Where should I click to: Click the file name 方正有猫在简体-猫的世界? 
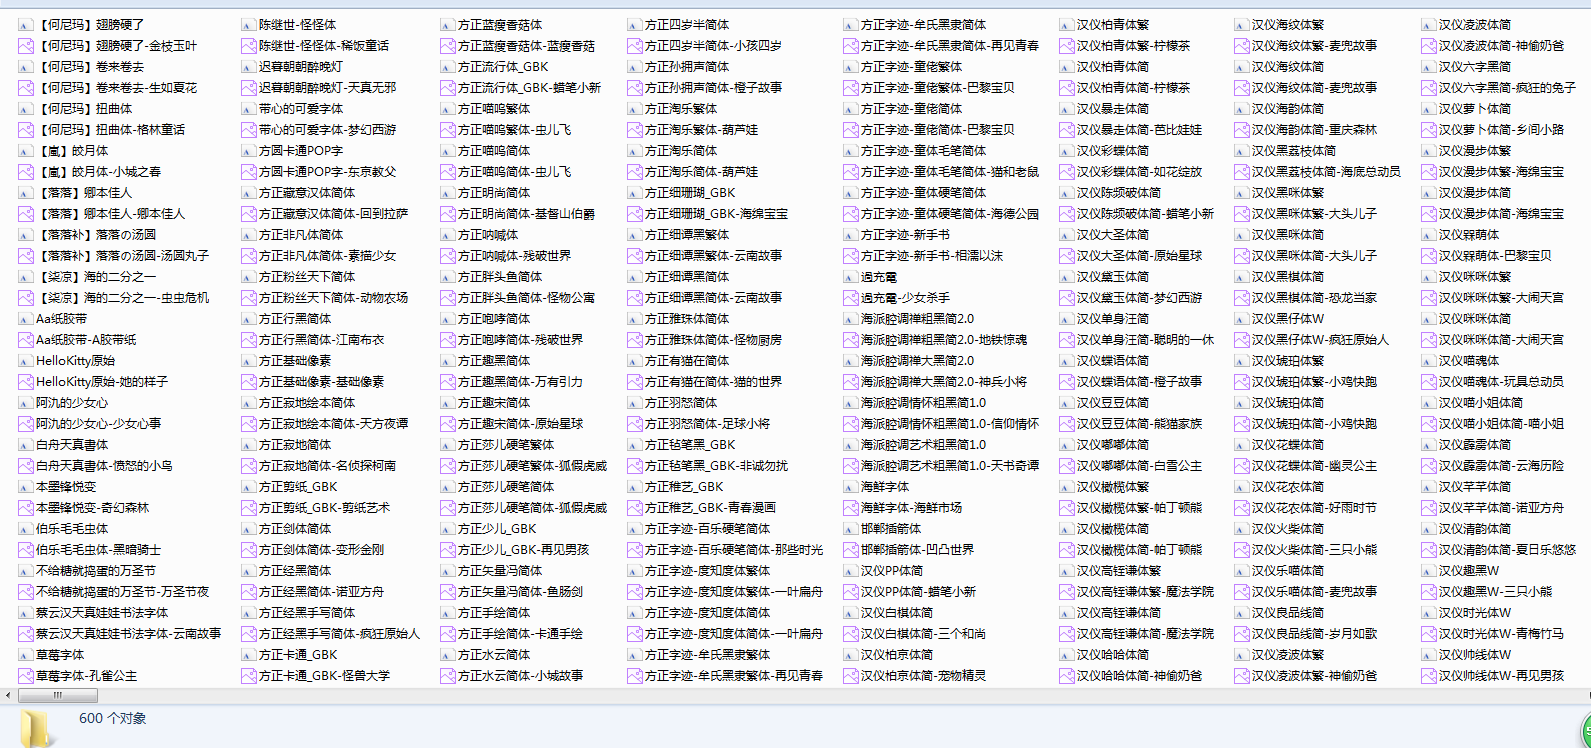(713, 382)
